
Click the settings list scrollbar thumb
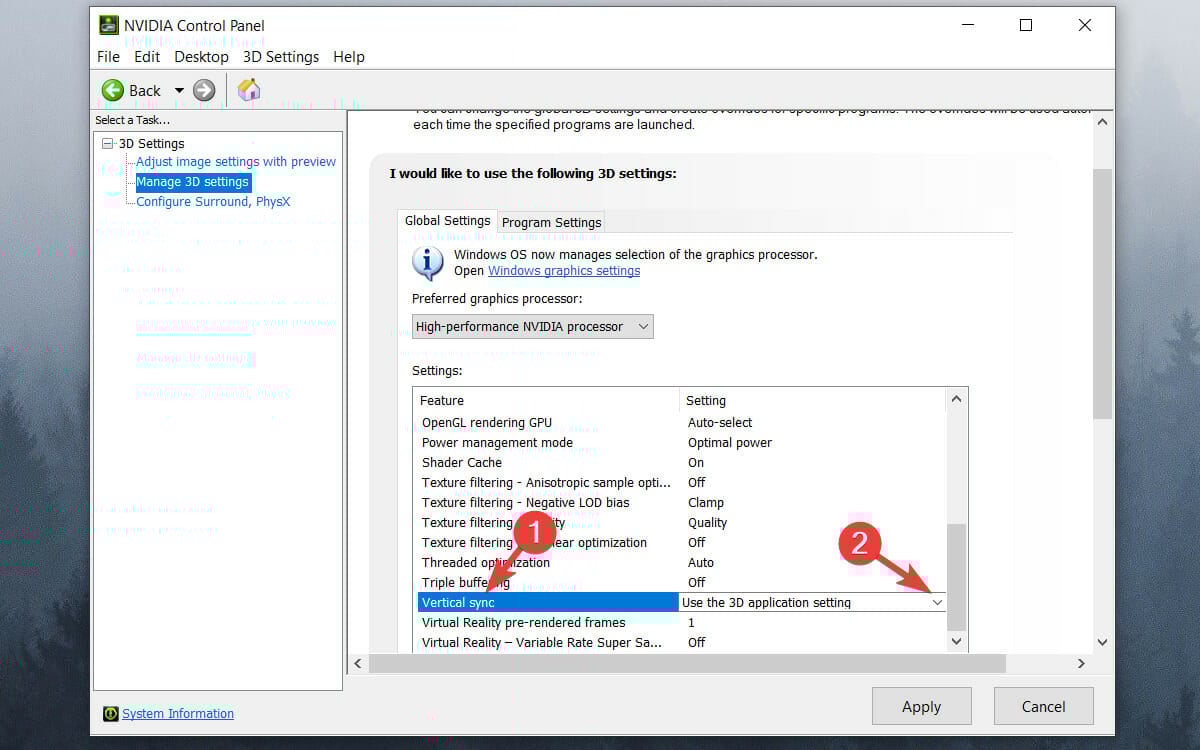pyautogui.click(x=956, y=576)
